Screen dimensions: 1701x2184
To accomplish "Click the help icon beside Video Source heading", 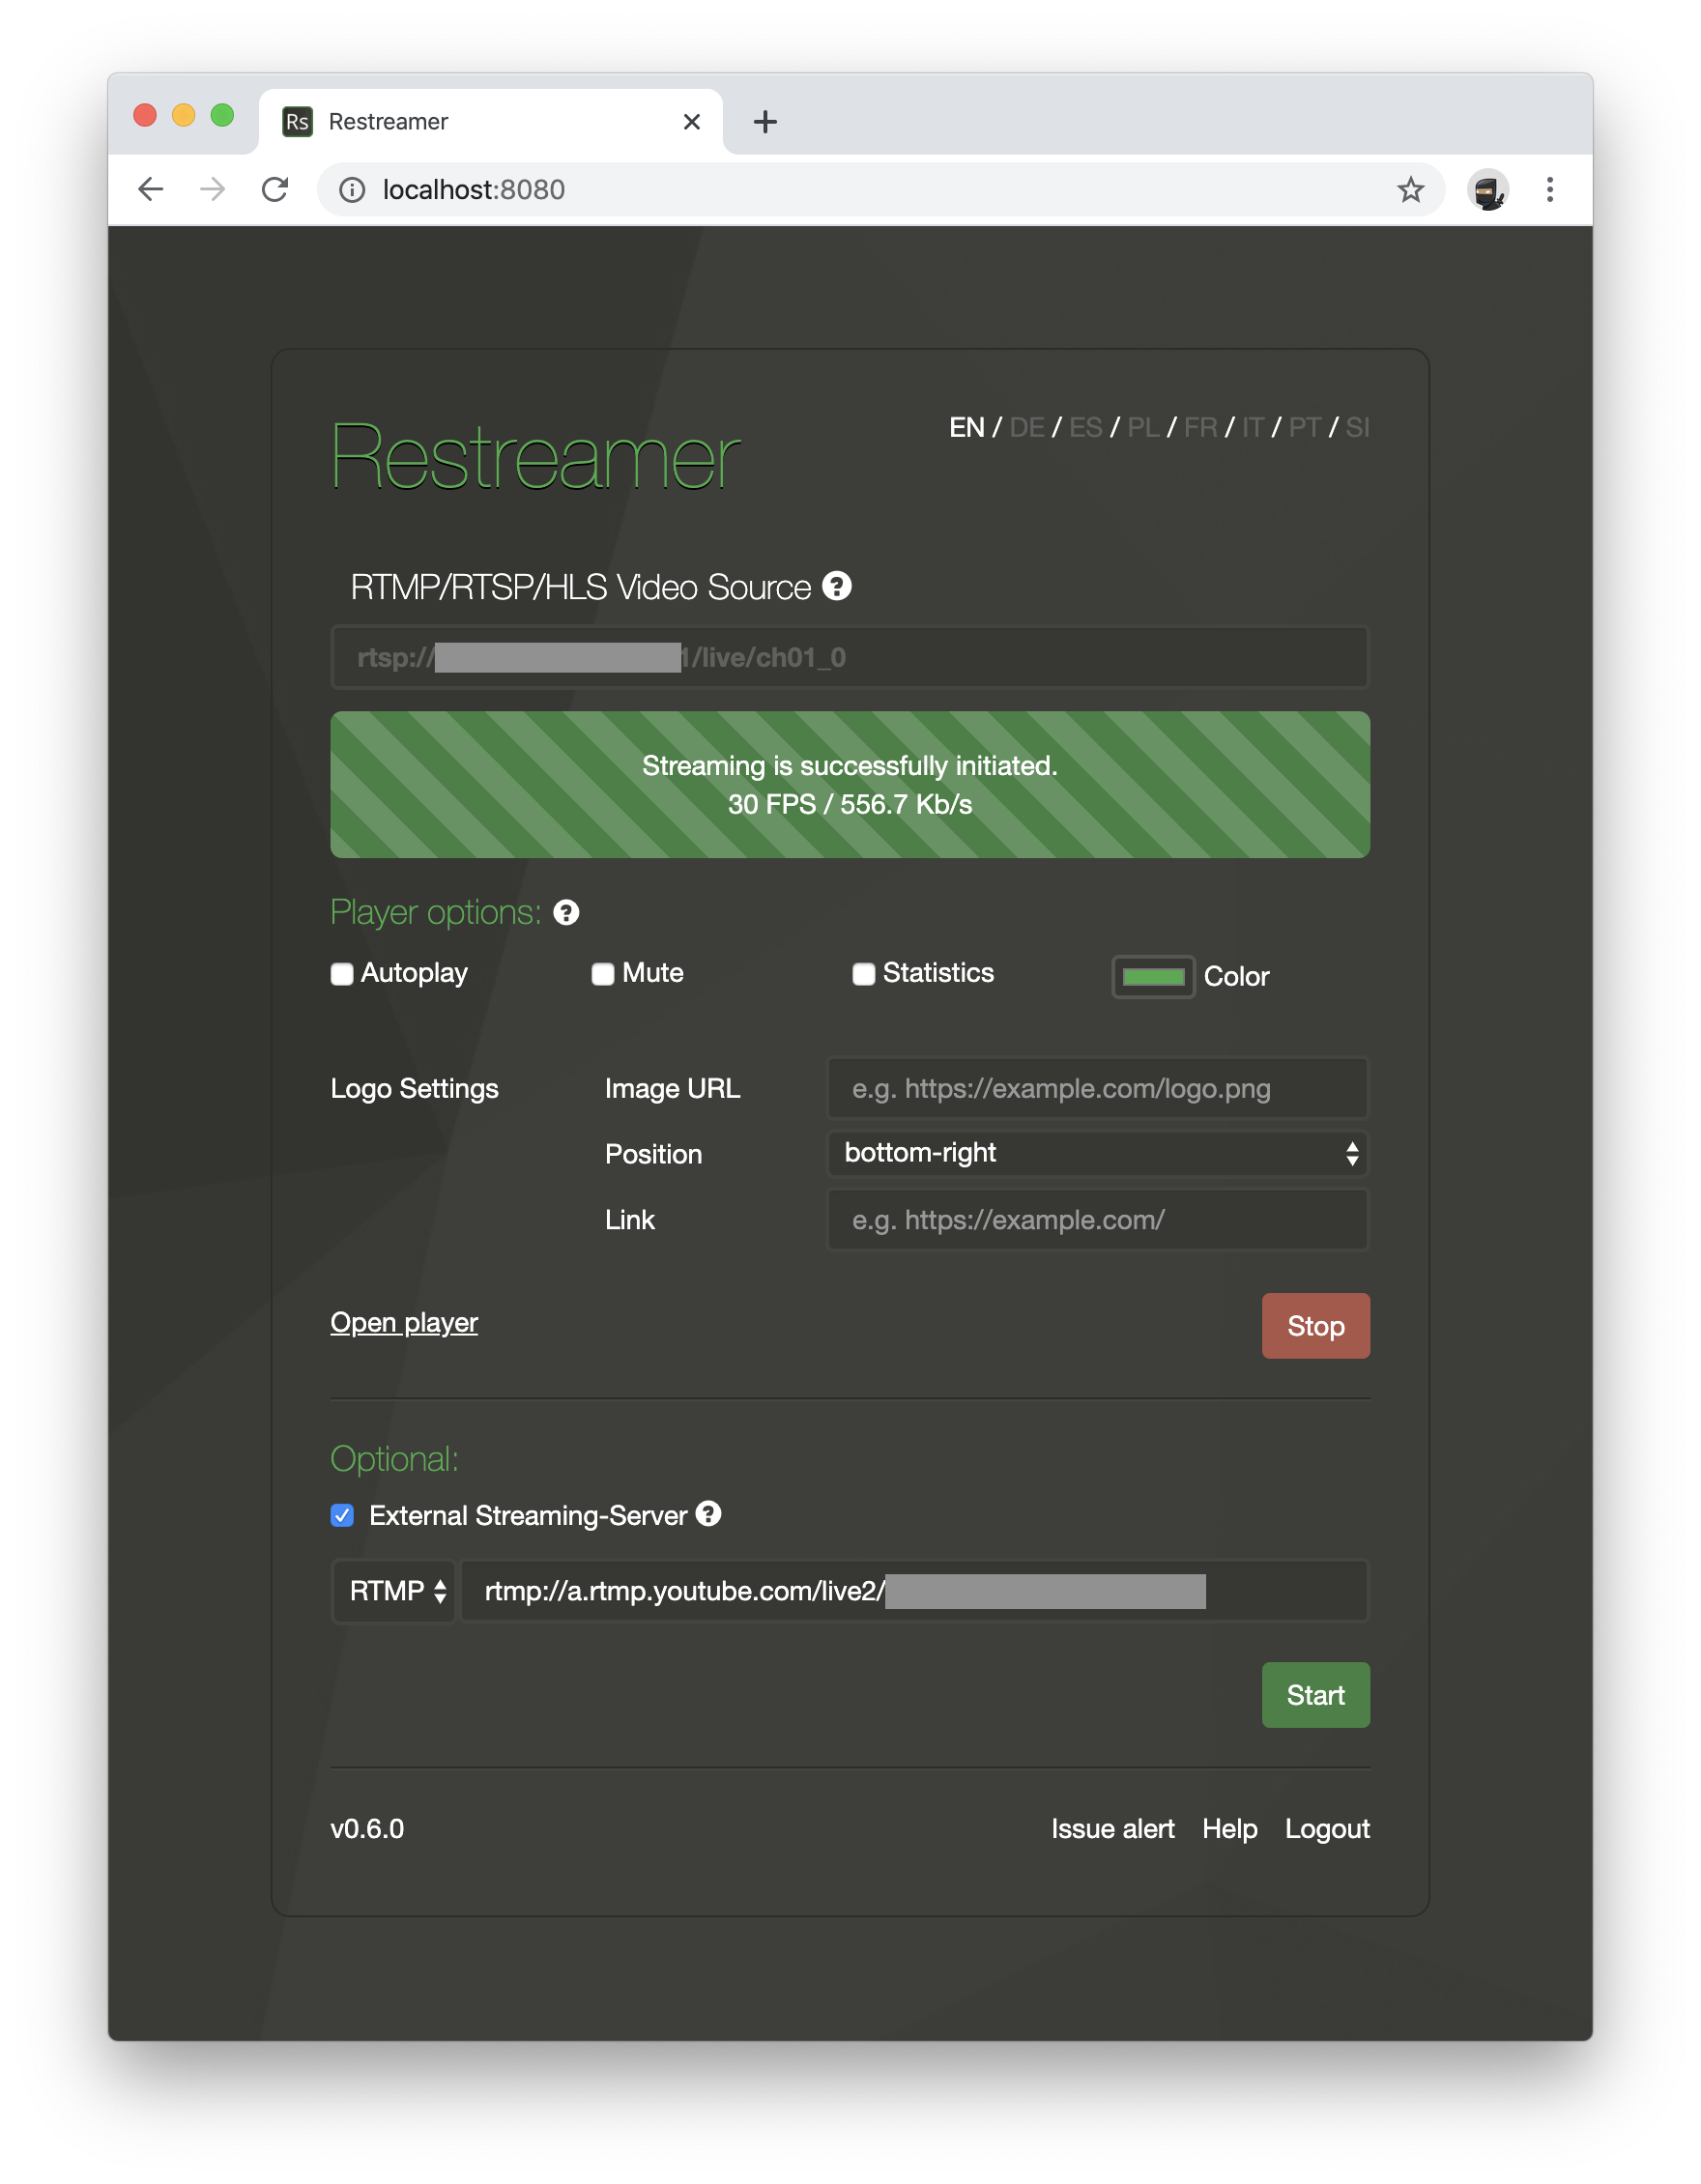I will (x=836, y=586).
